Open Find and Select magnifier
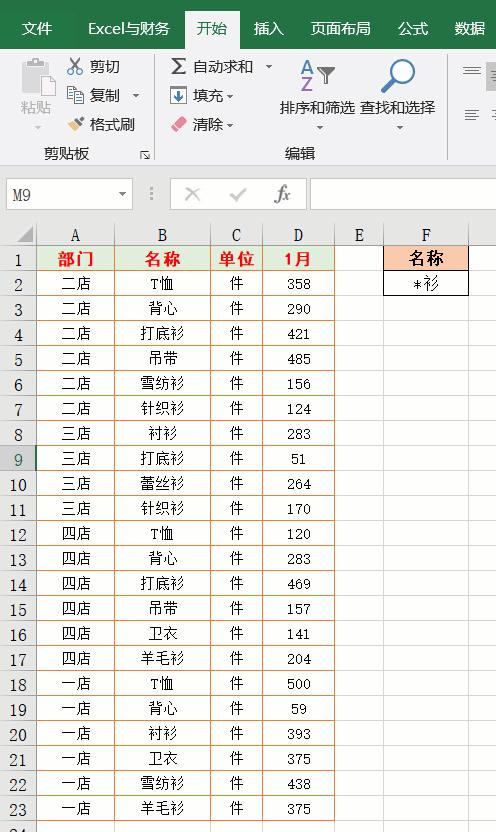This screenshot has height=832, width=496. (398, 75)
